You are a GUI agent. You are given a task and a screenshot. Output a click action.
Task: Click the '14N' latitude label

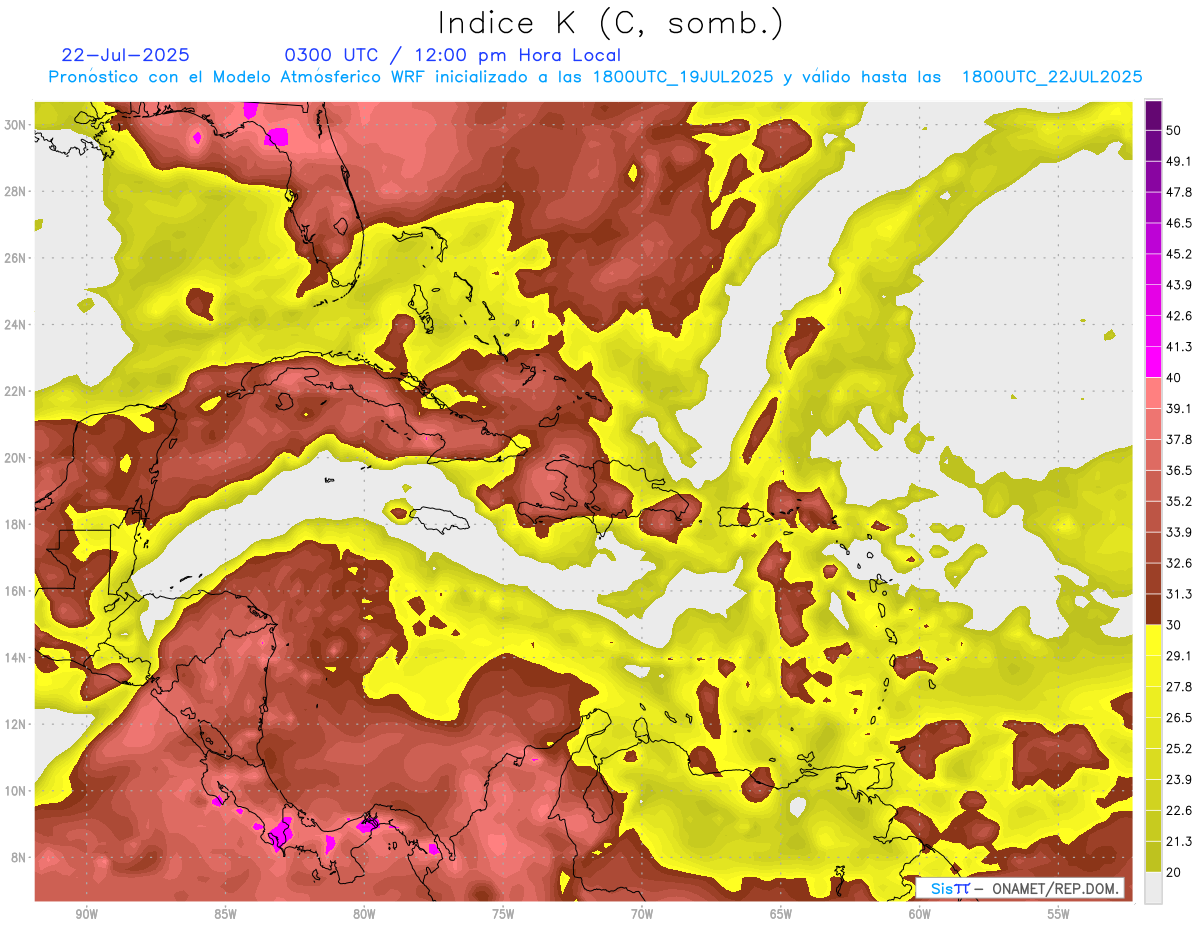(17, 657)
